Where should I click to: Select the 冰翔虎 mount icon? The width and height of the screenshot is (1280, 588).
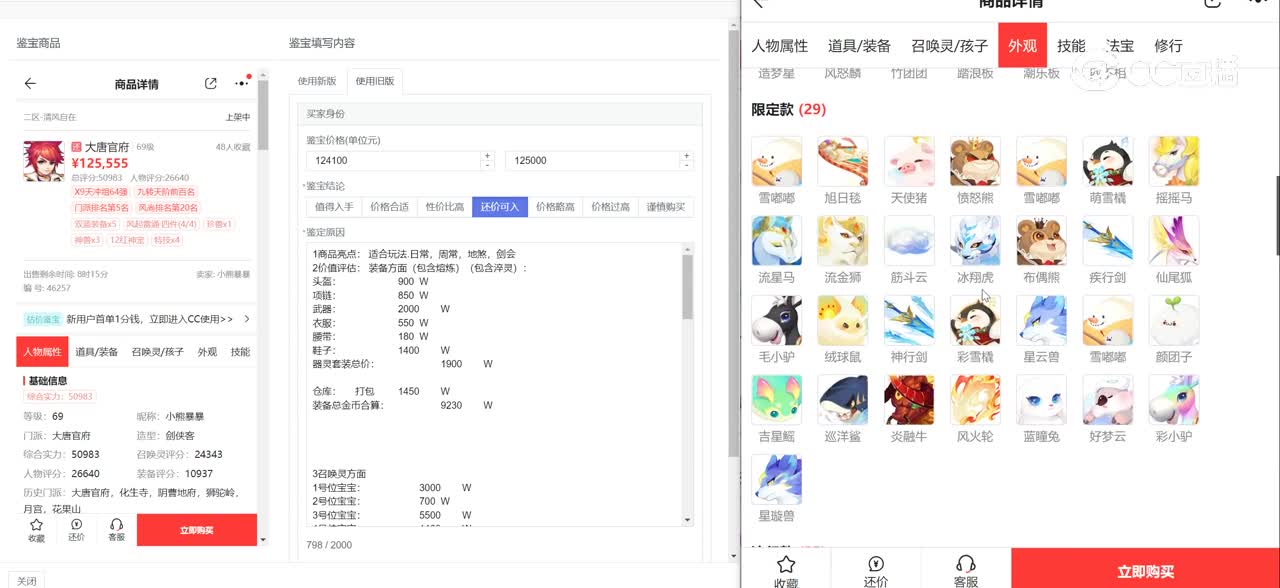coord(975,241)
